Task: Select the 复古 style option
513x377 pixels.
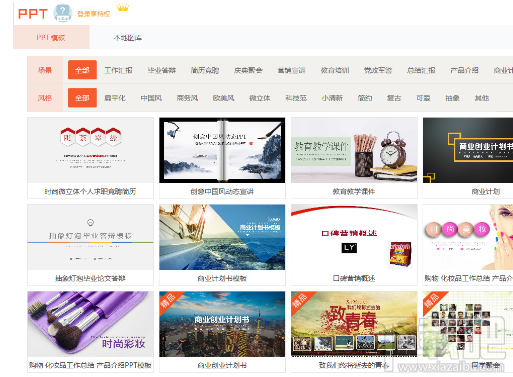Action: coord(394,98)
